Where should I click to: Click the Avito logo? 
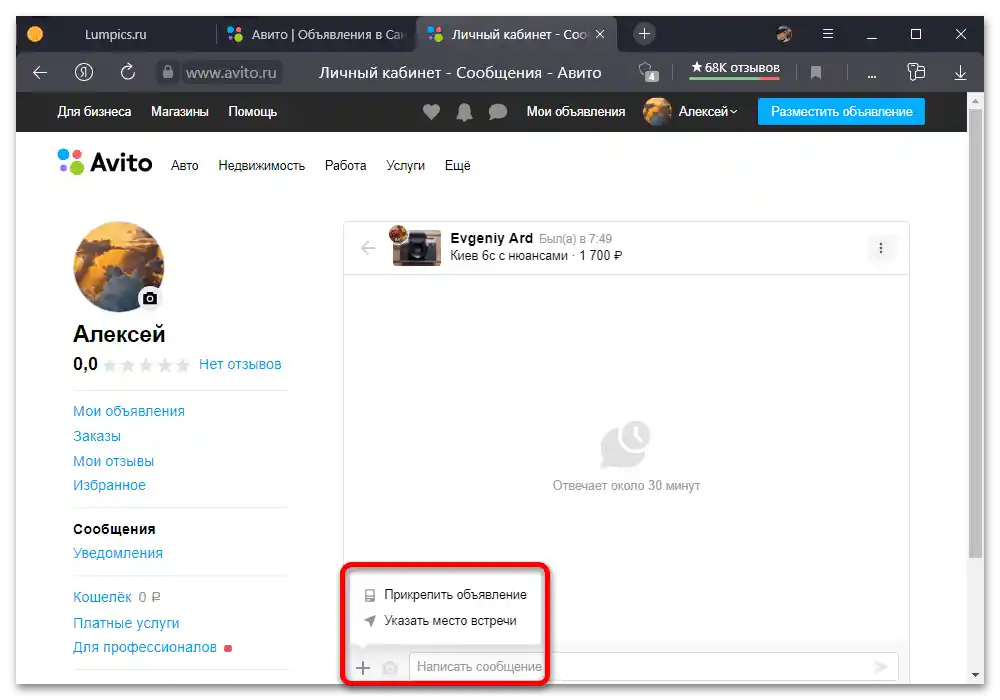point(105,163)
